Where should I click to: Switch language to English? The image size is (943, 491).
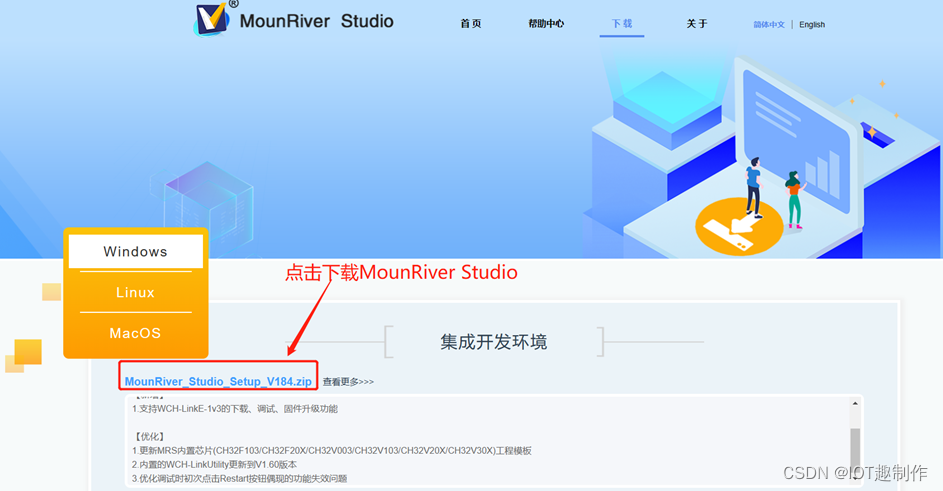tap(812, 25)
